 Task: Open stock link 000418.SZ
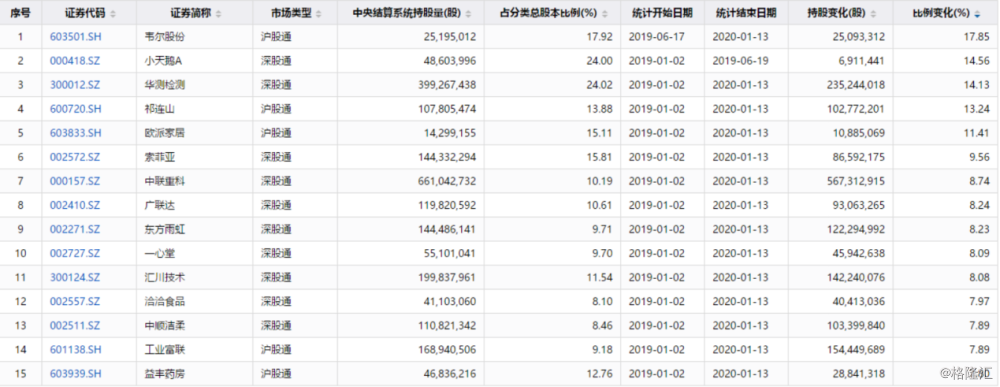pyautogui.click(x=75, y=61)
